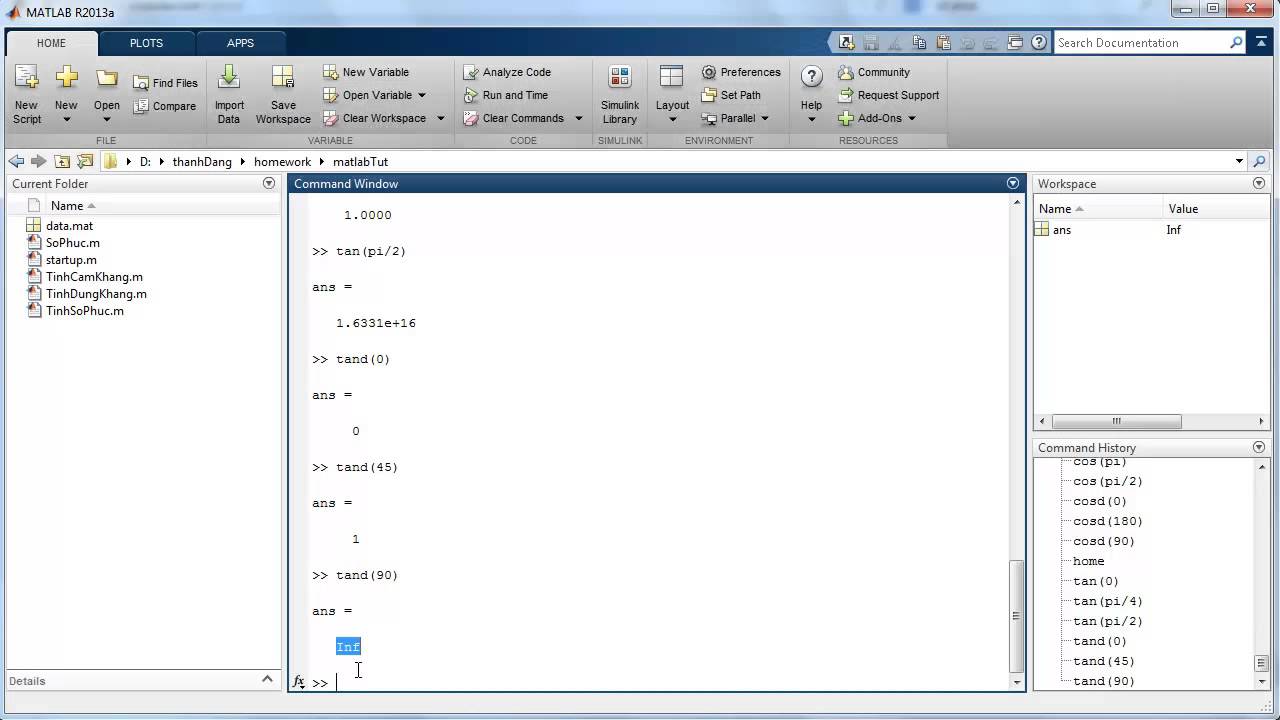This screenshot has width=1280, height=720.
Task: Open Workspace panel actions menu
Action: pyautogui.click(x=1259, y=183)
